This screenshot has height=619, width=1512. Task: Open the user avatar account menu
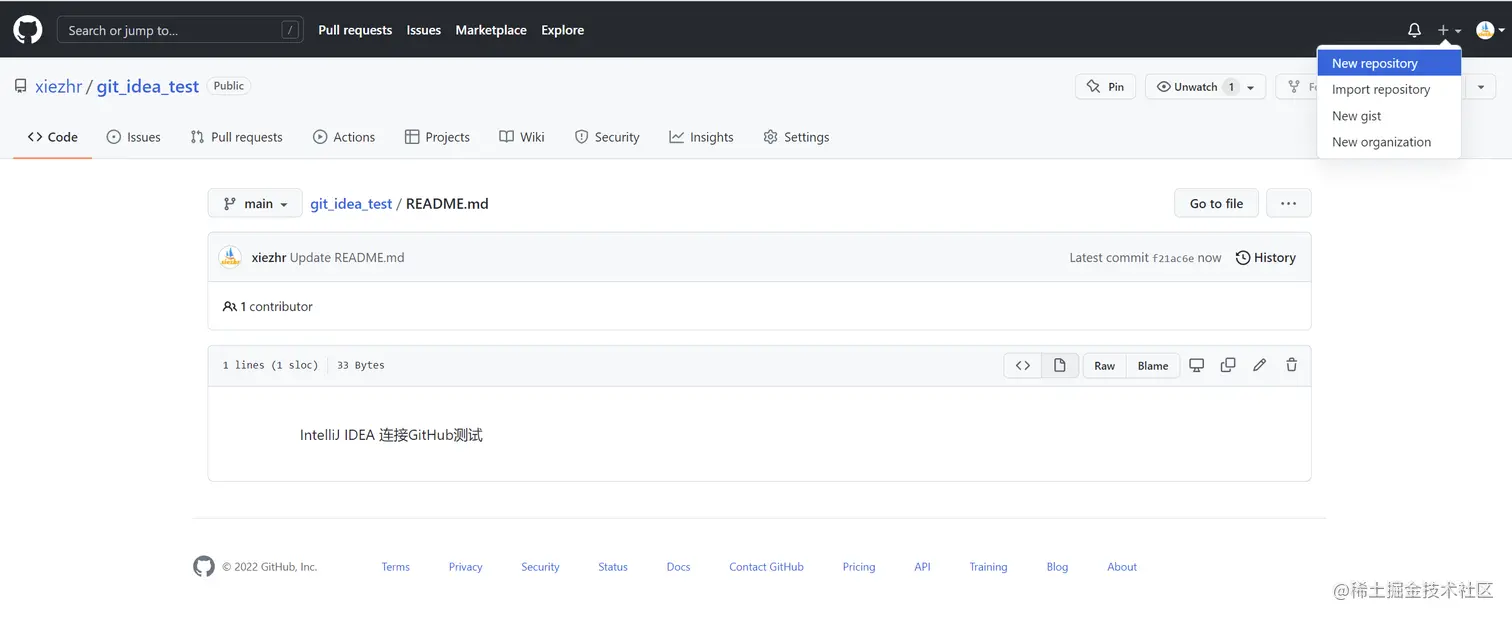pos(1490,30)
